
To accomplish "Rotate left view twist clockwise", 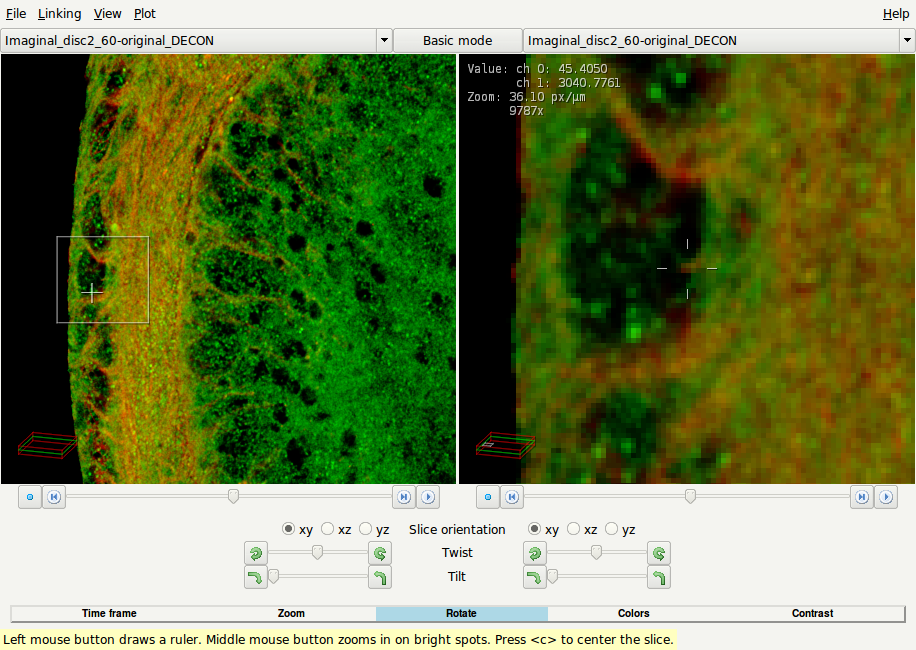I will point(380,553).
